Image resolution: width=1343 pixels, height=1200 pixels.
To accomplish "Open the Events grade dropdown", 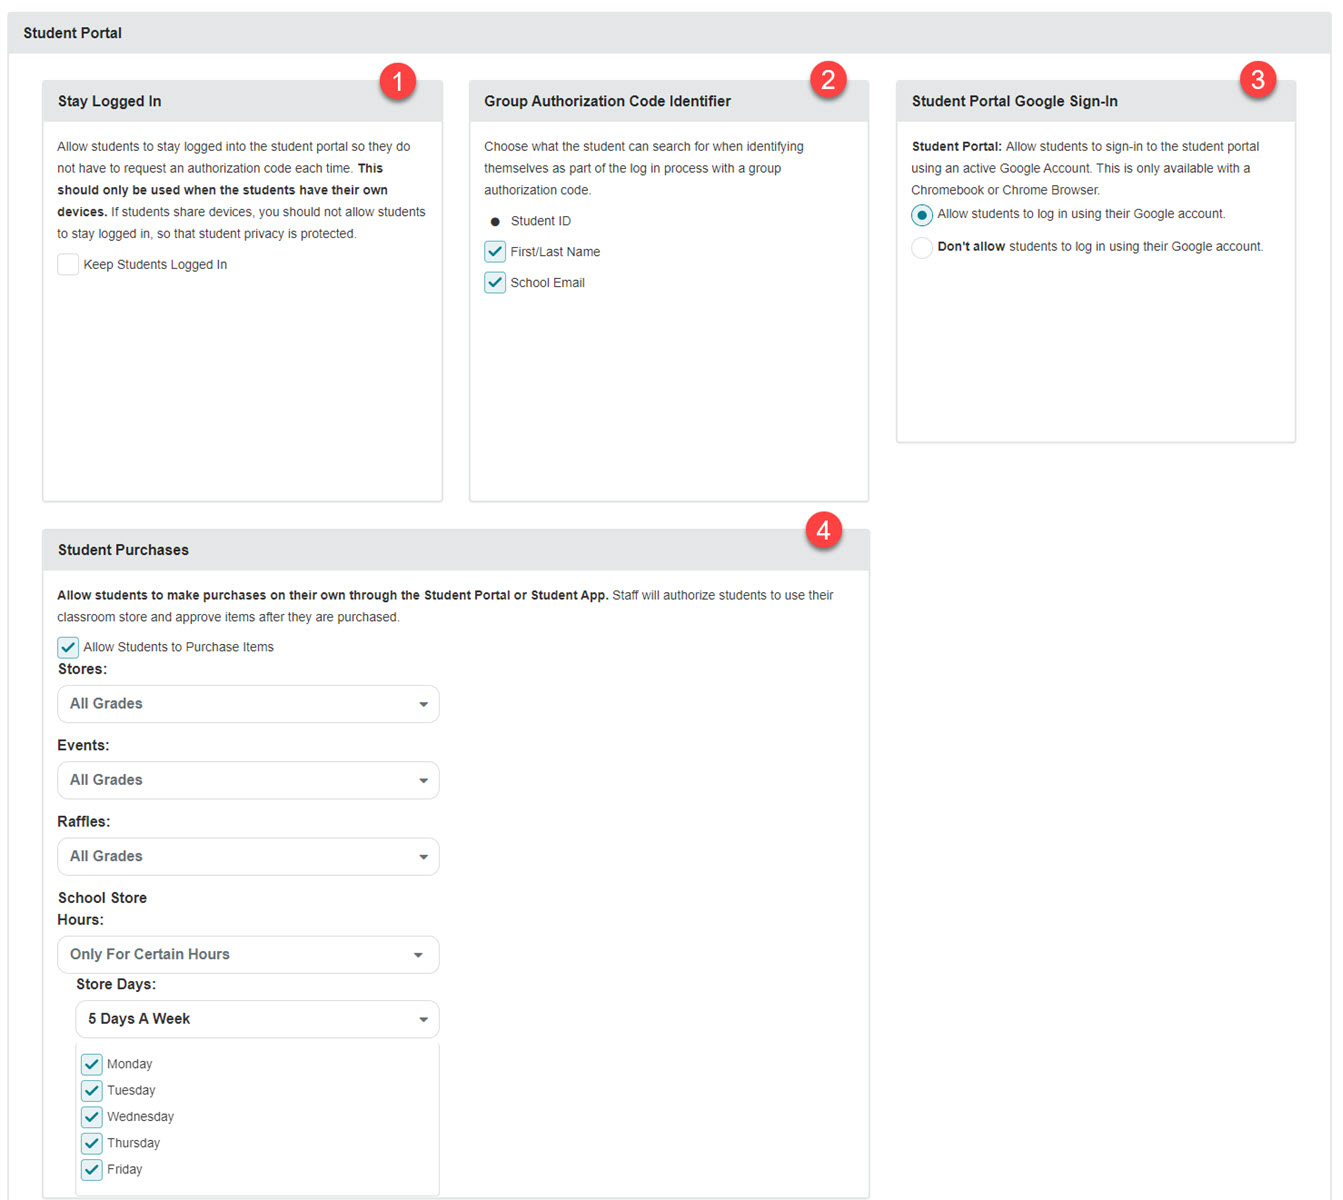I will 248,780.
